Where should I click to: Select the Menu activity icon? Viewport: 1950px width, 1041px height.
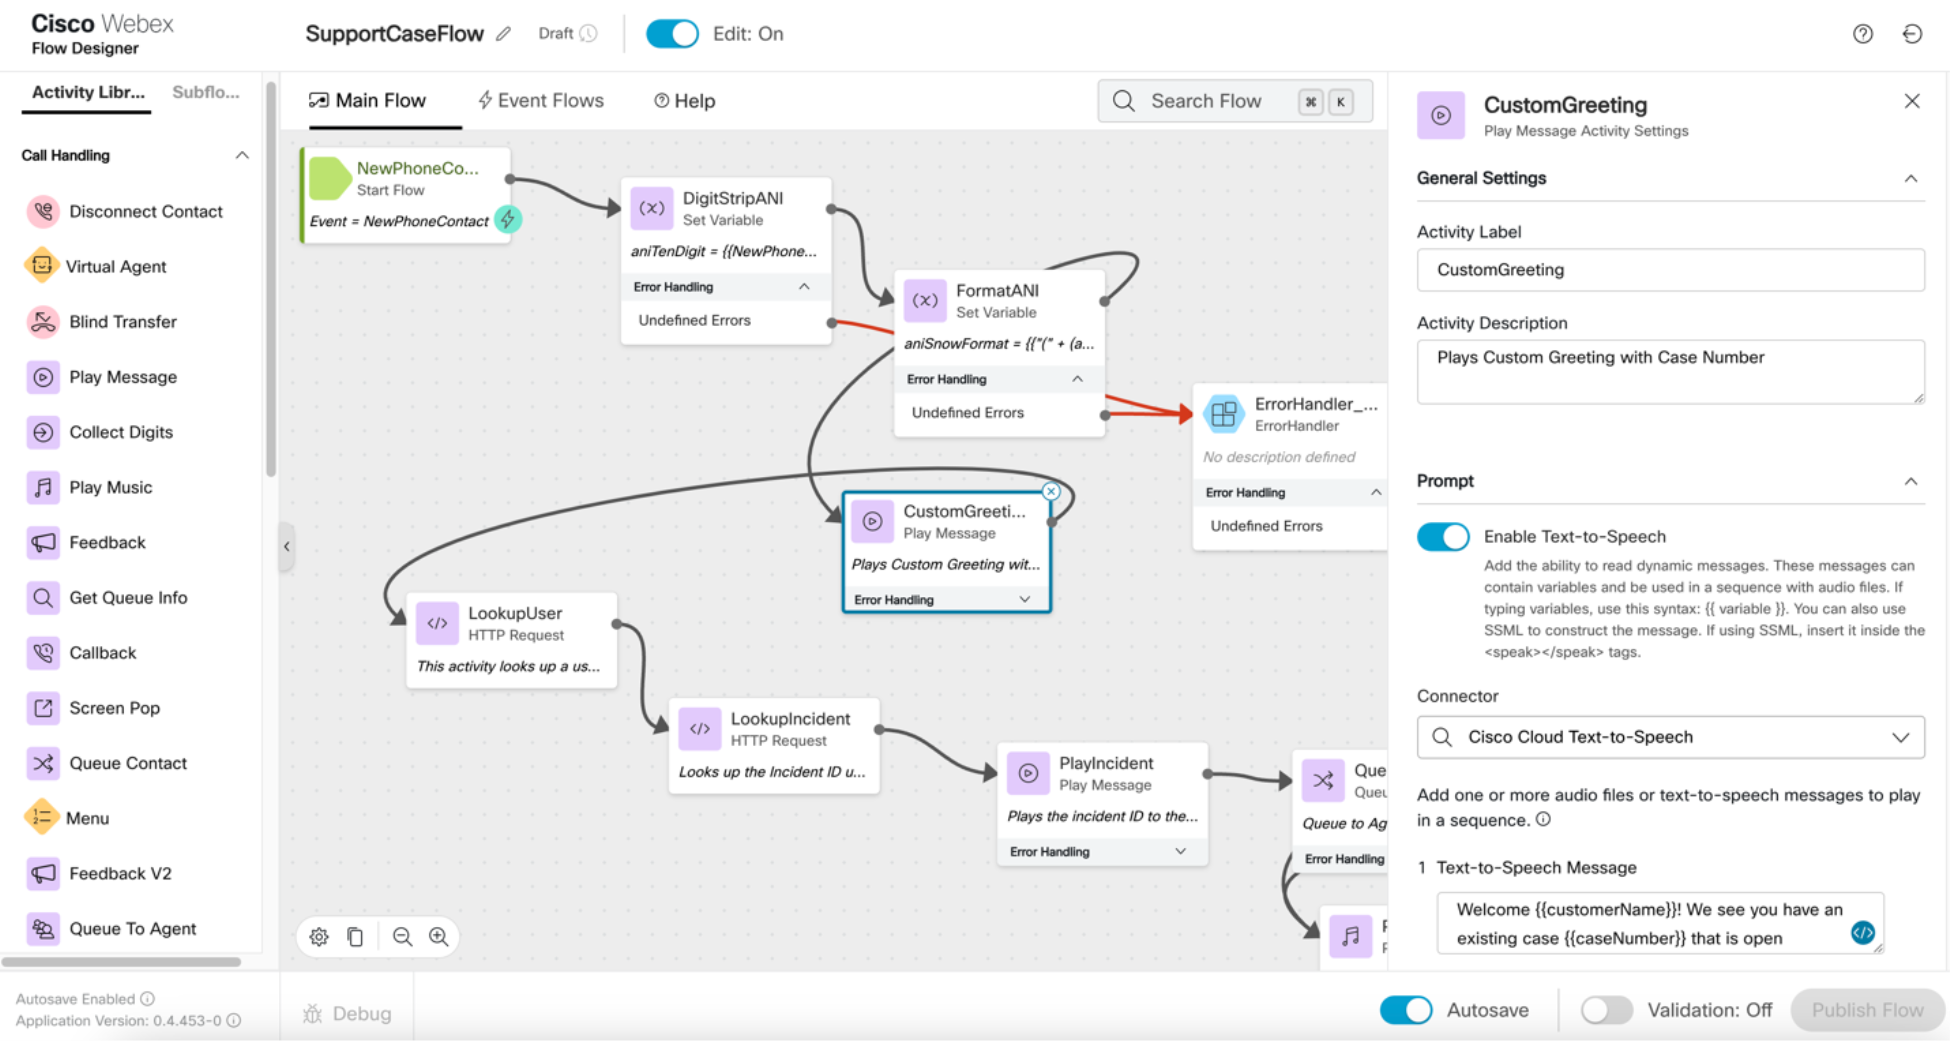click(x=42, y=818)
